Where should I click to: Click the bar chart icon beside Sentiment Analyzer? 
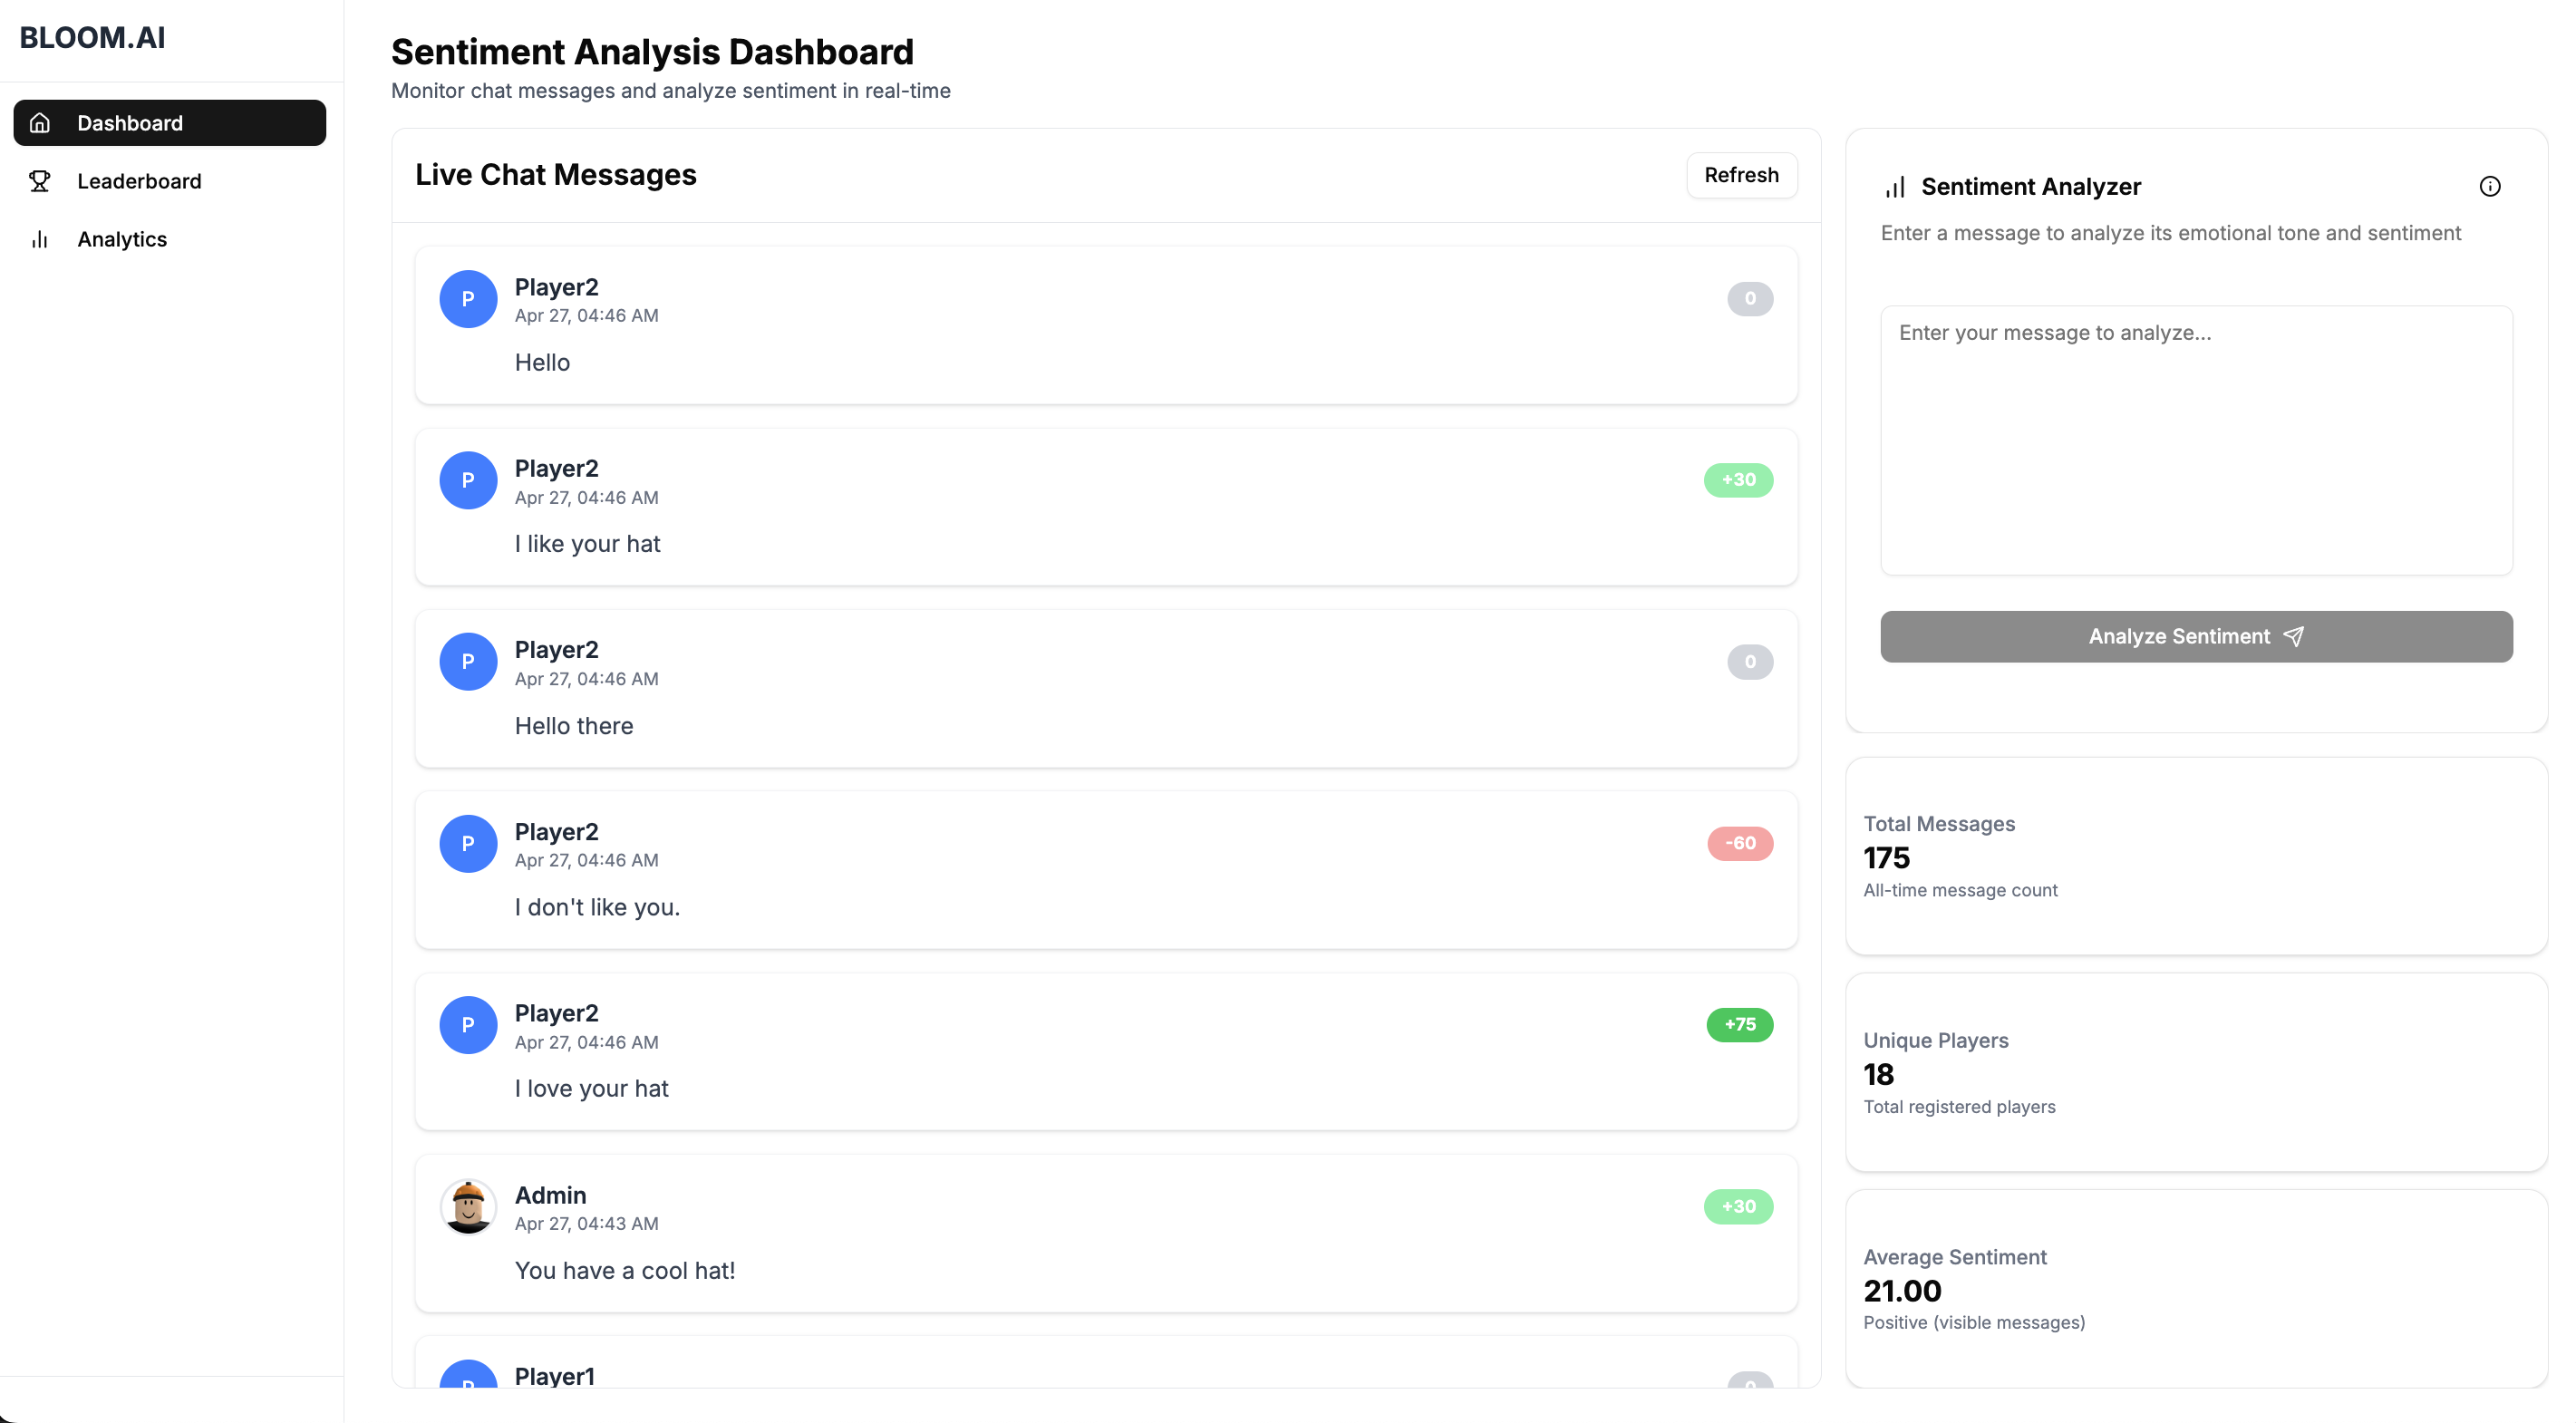pos(1895,187)
